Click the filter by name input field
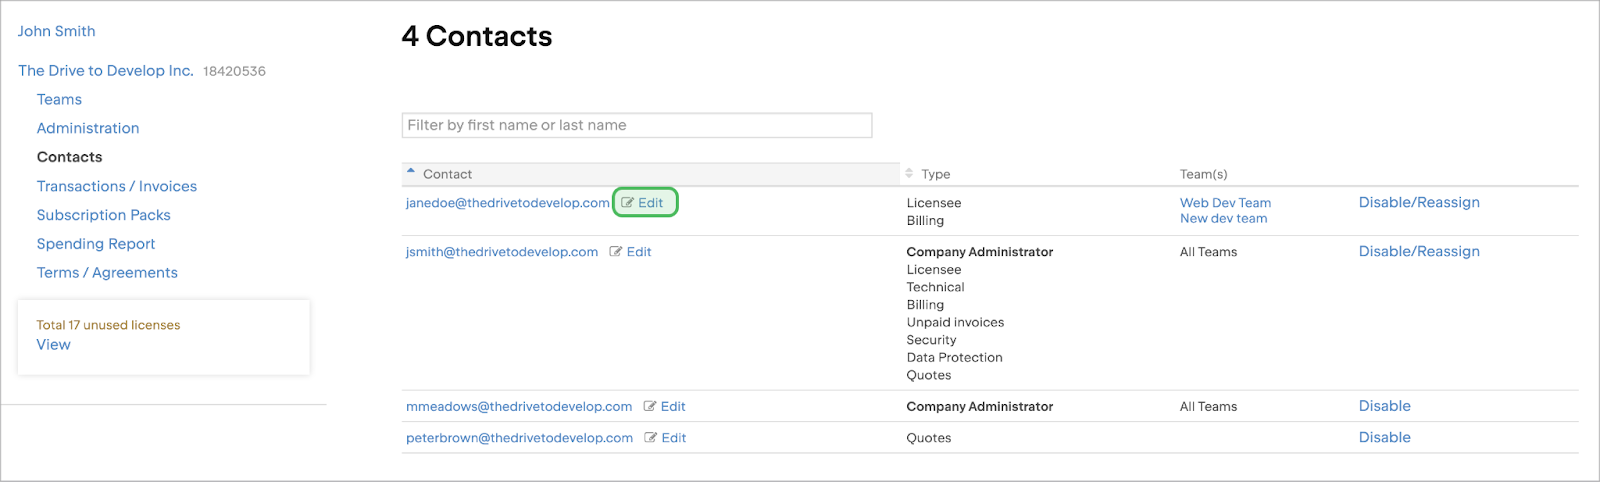This screenshot has width=1600, height=482. click(637, 126)
